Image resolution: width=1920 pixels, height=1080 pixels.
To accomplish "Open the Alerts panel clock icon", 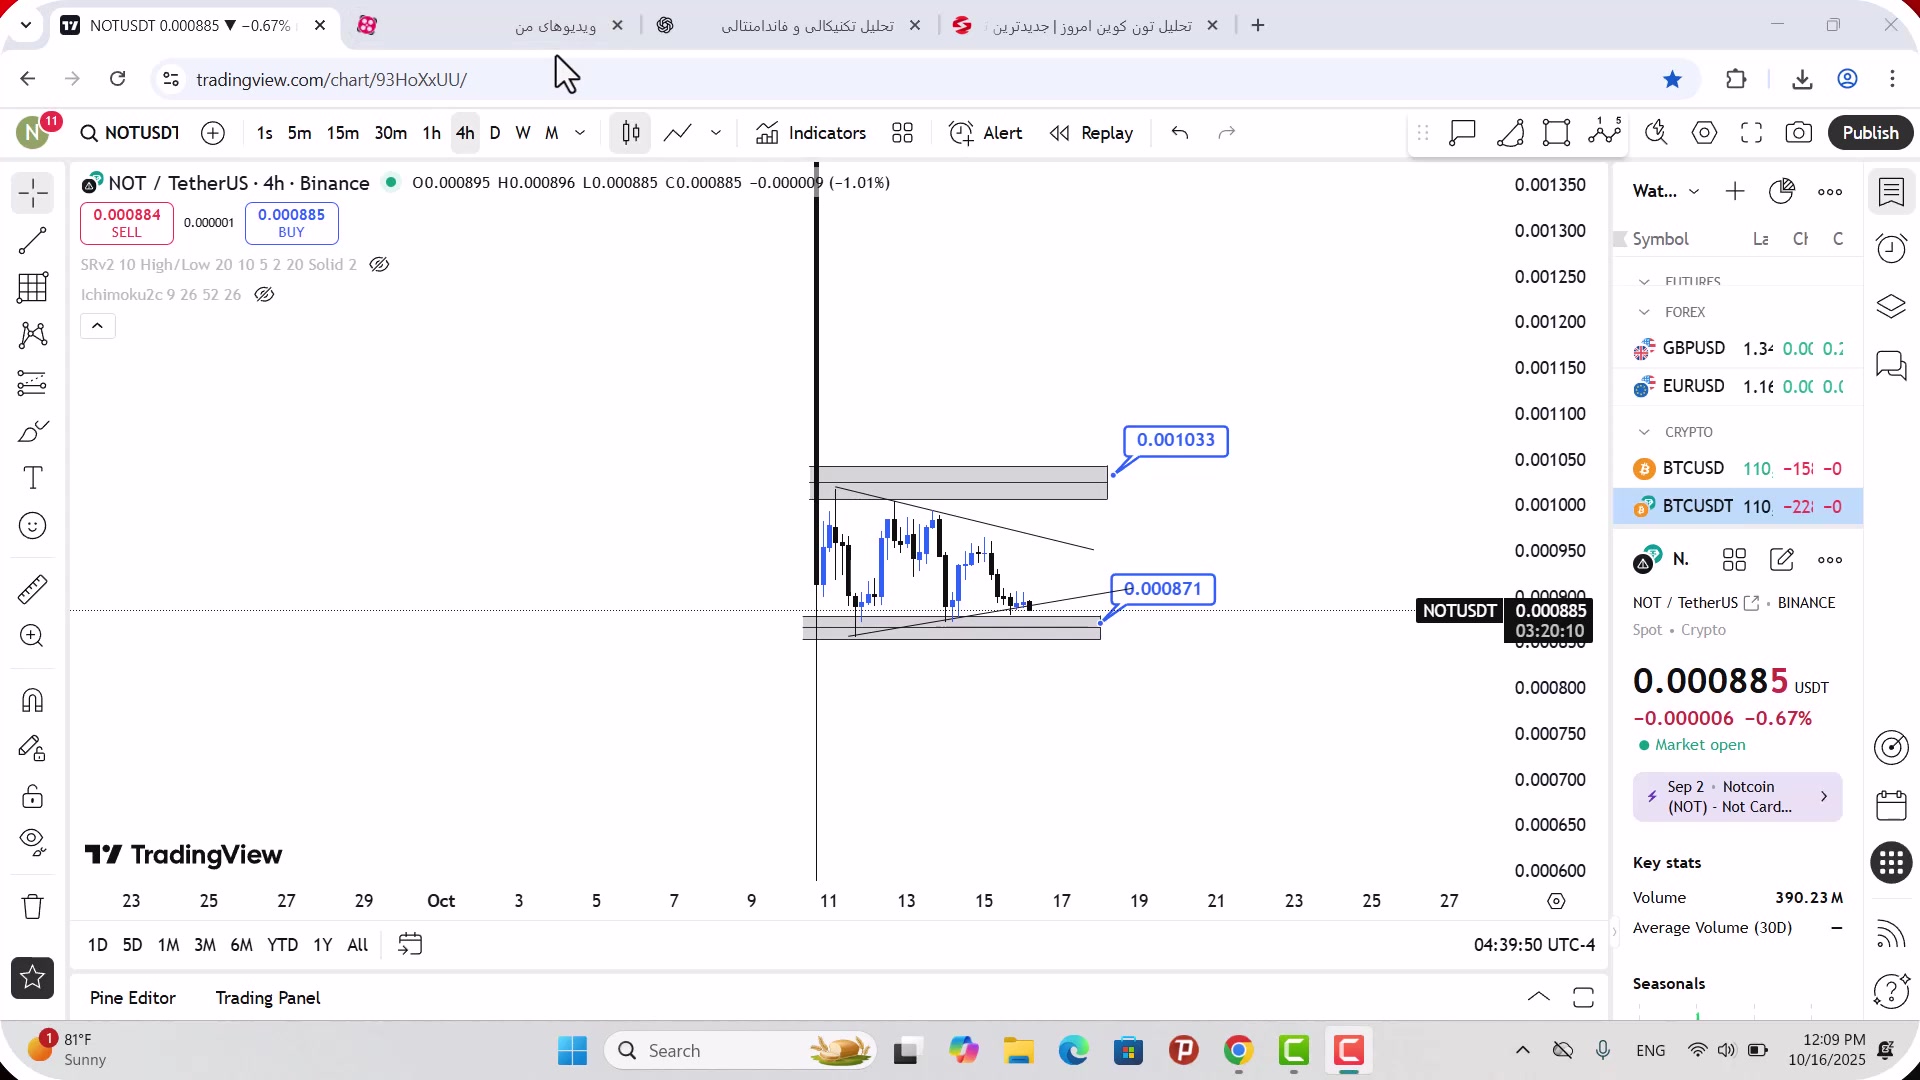I will click(1891, 248).
